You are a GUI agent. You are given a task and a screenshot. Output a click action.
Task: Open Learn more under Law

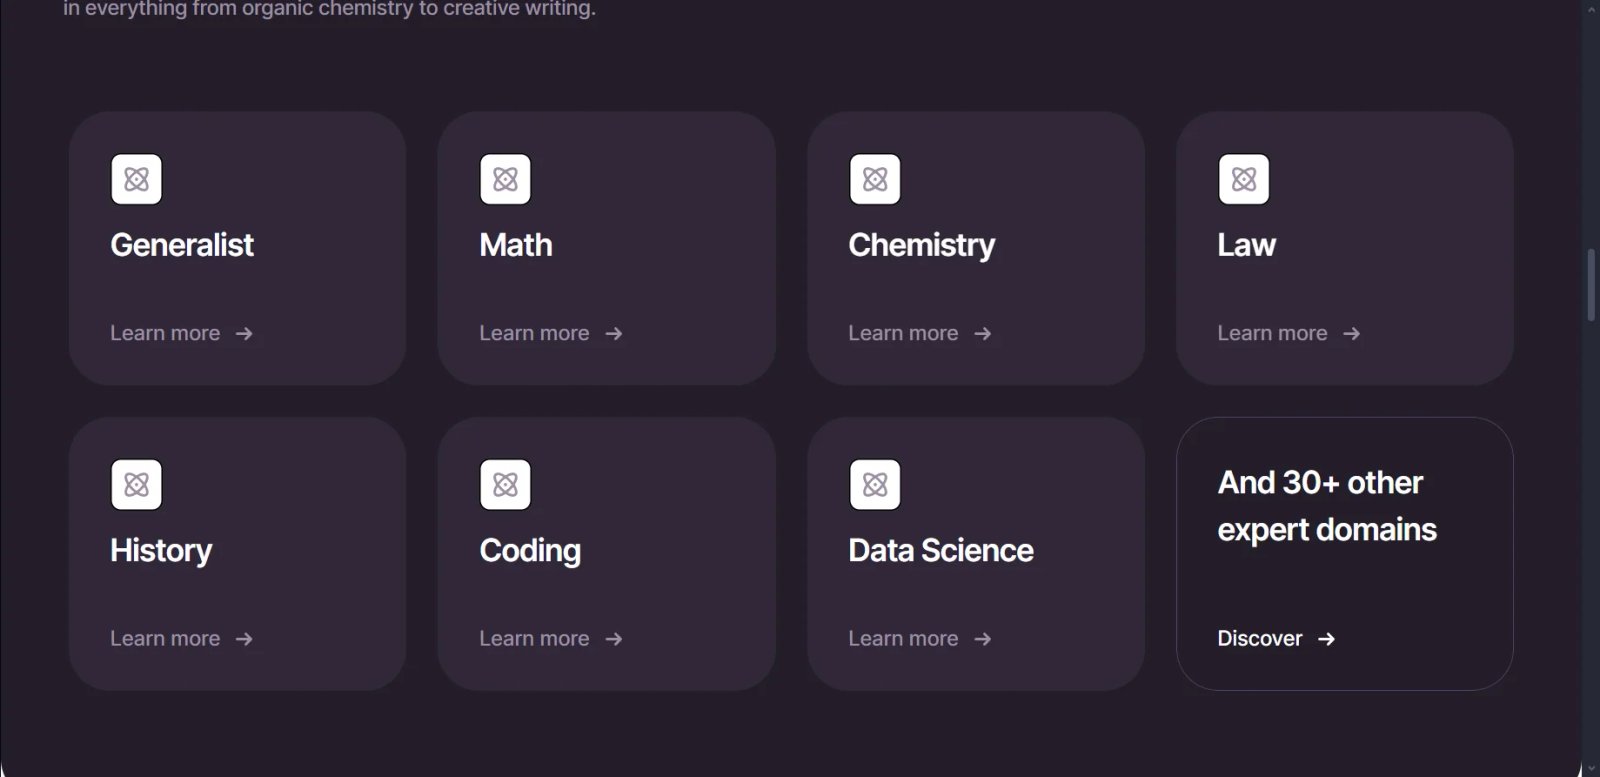[1273, 333]
